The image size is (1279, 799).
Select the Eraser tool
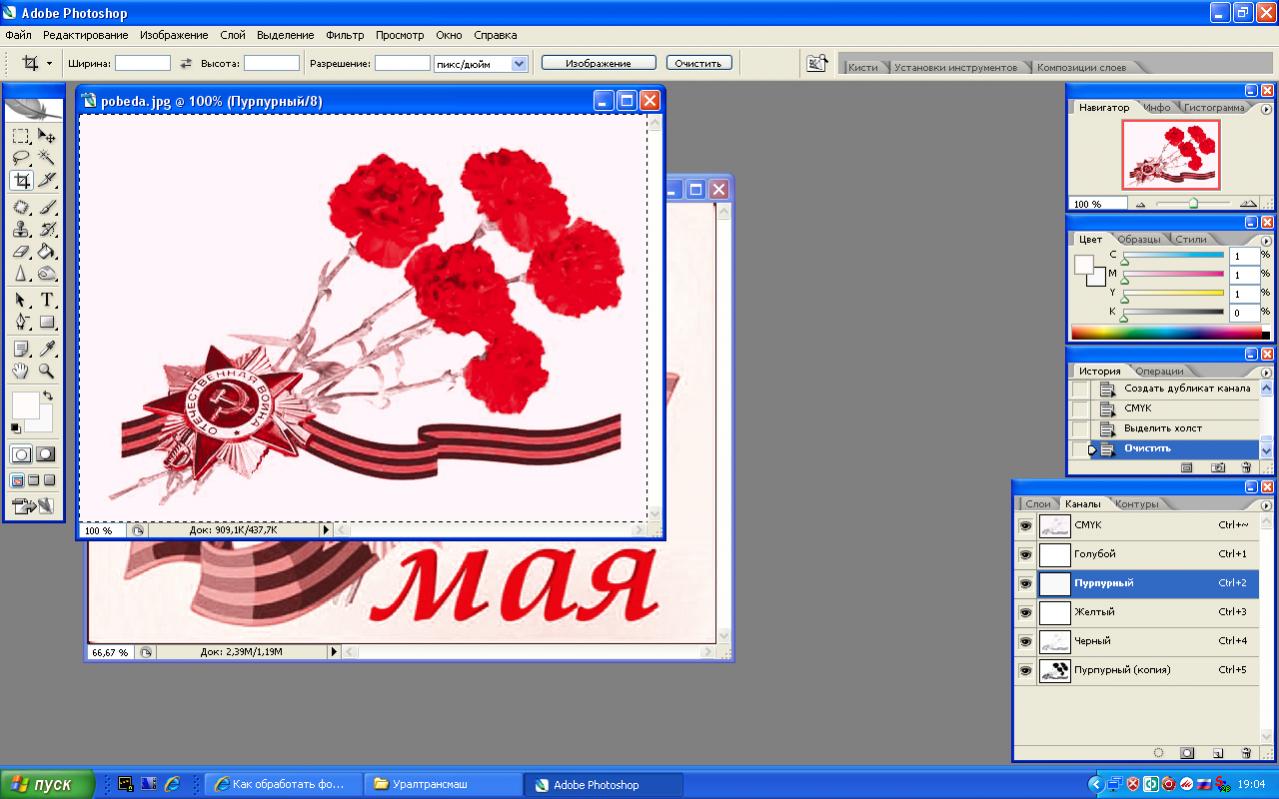tap(21, 252)
